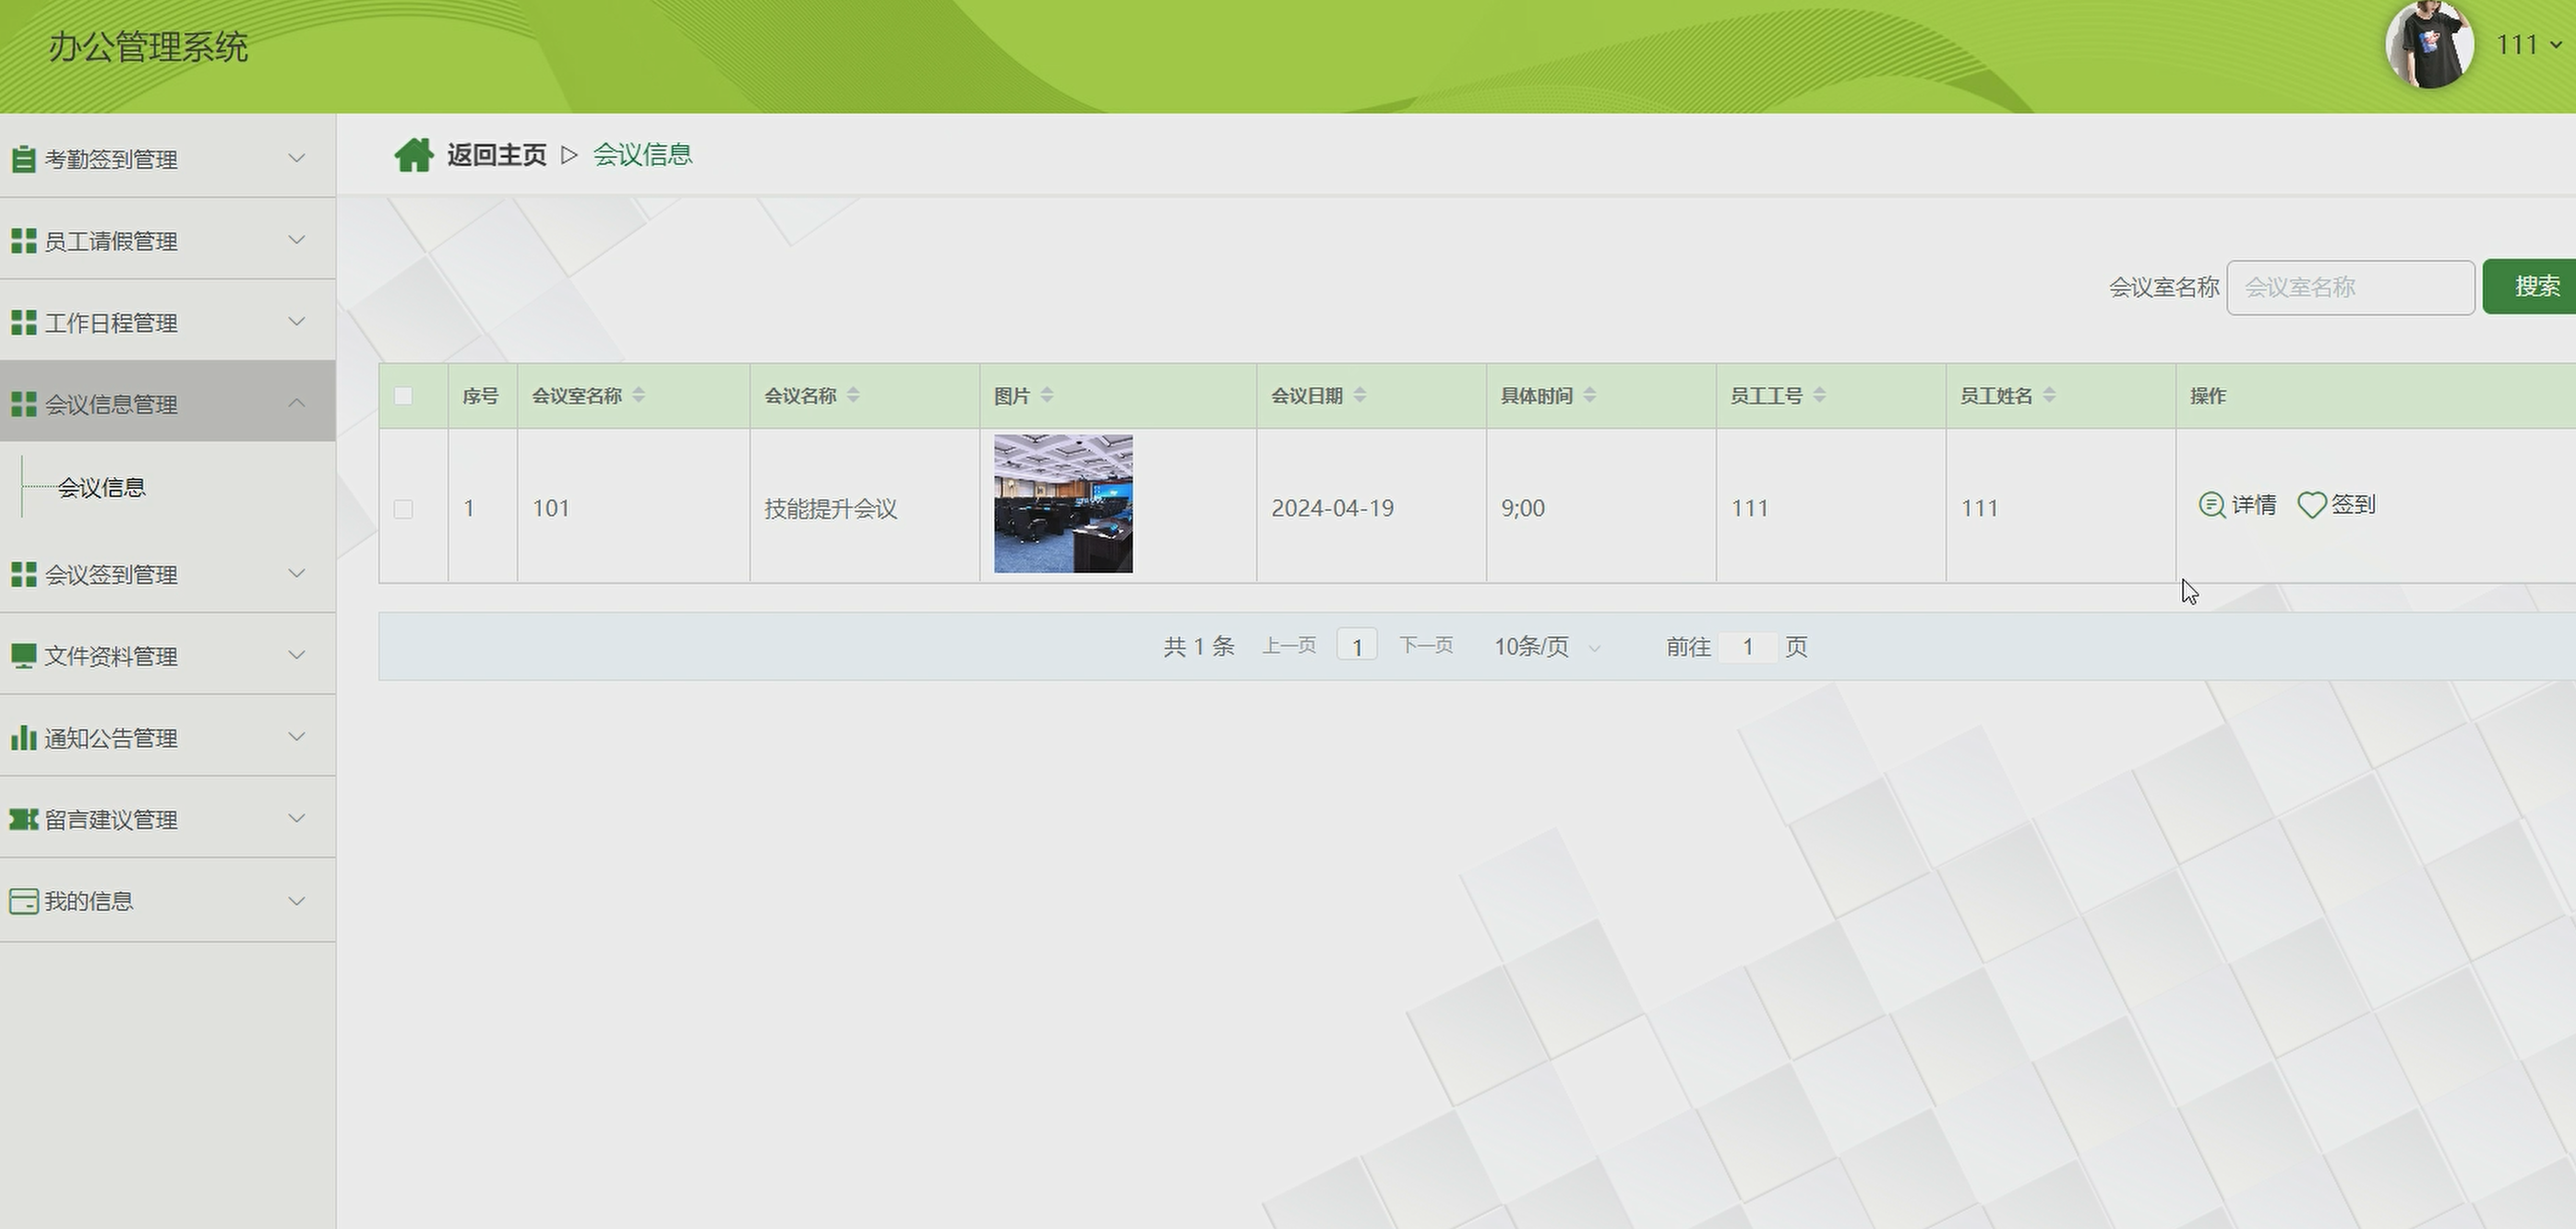Click the 前往 page number input
Image resolution: width=2576 pixels, height=1229 pixels.
coord(1748,647)
